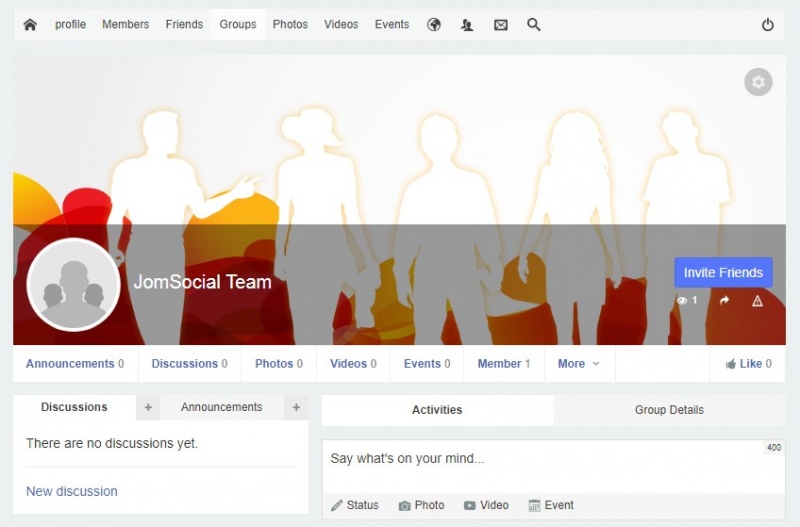Choose Video post type
This screenshot has width=800, height=527.
click(x=486, y=505)
